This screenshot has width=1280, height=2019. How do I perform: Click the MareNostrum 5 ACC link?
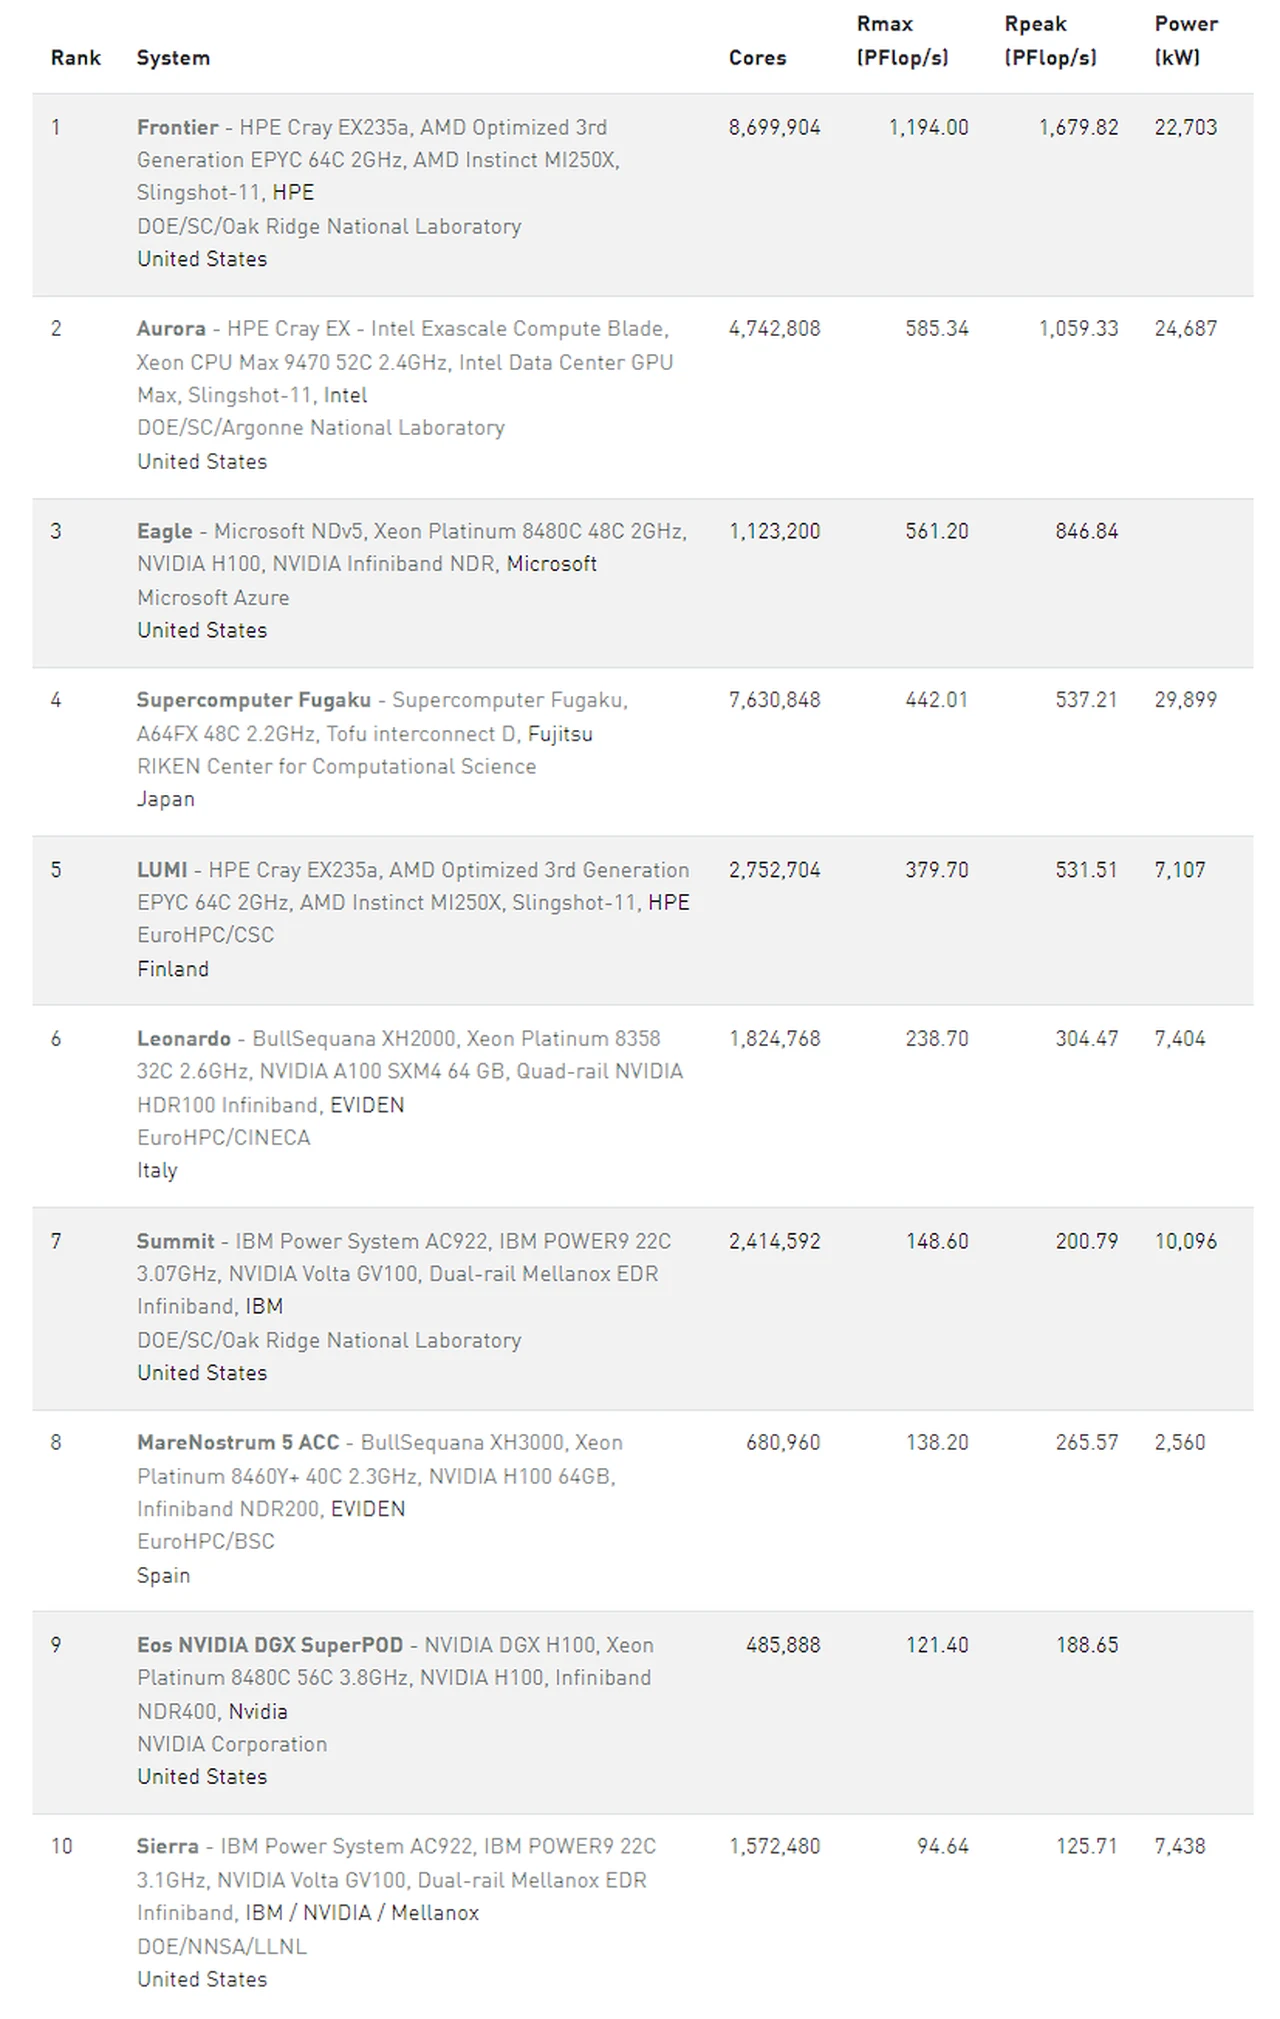tap(238, 1443)
